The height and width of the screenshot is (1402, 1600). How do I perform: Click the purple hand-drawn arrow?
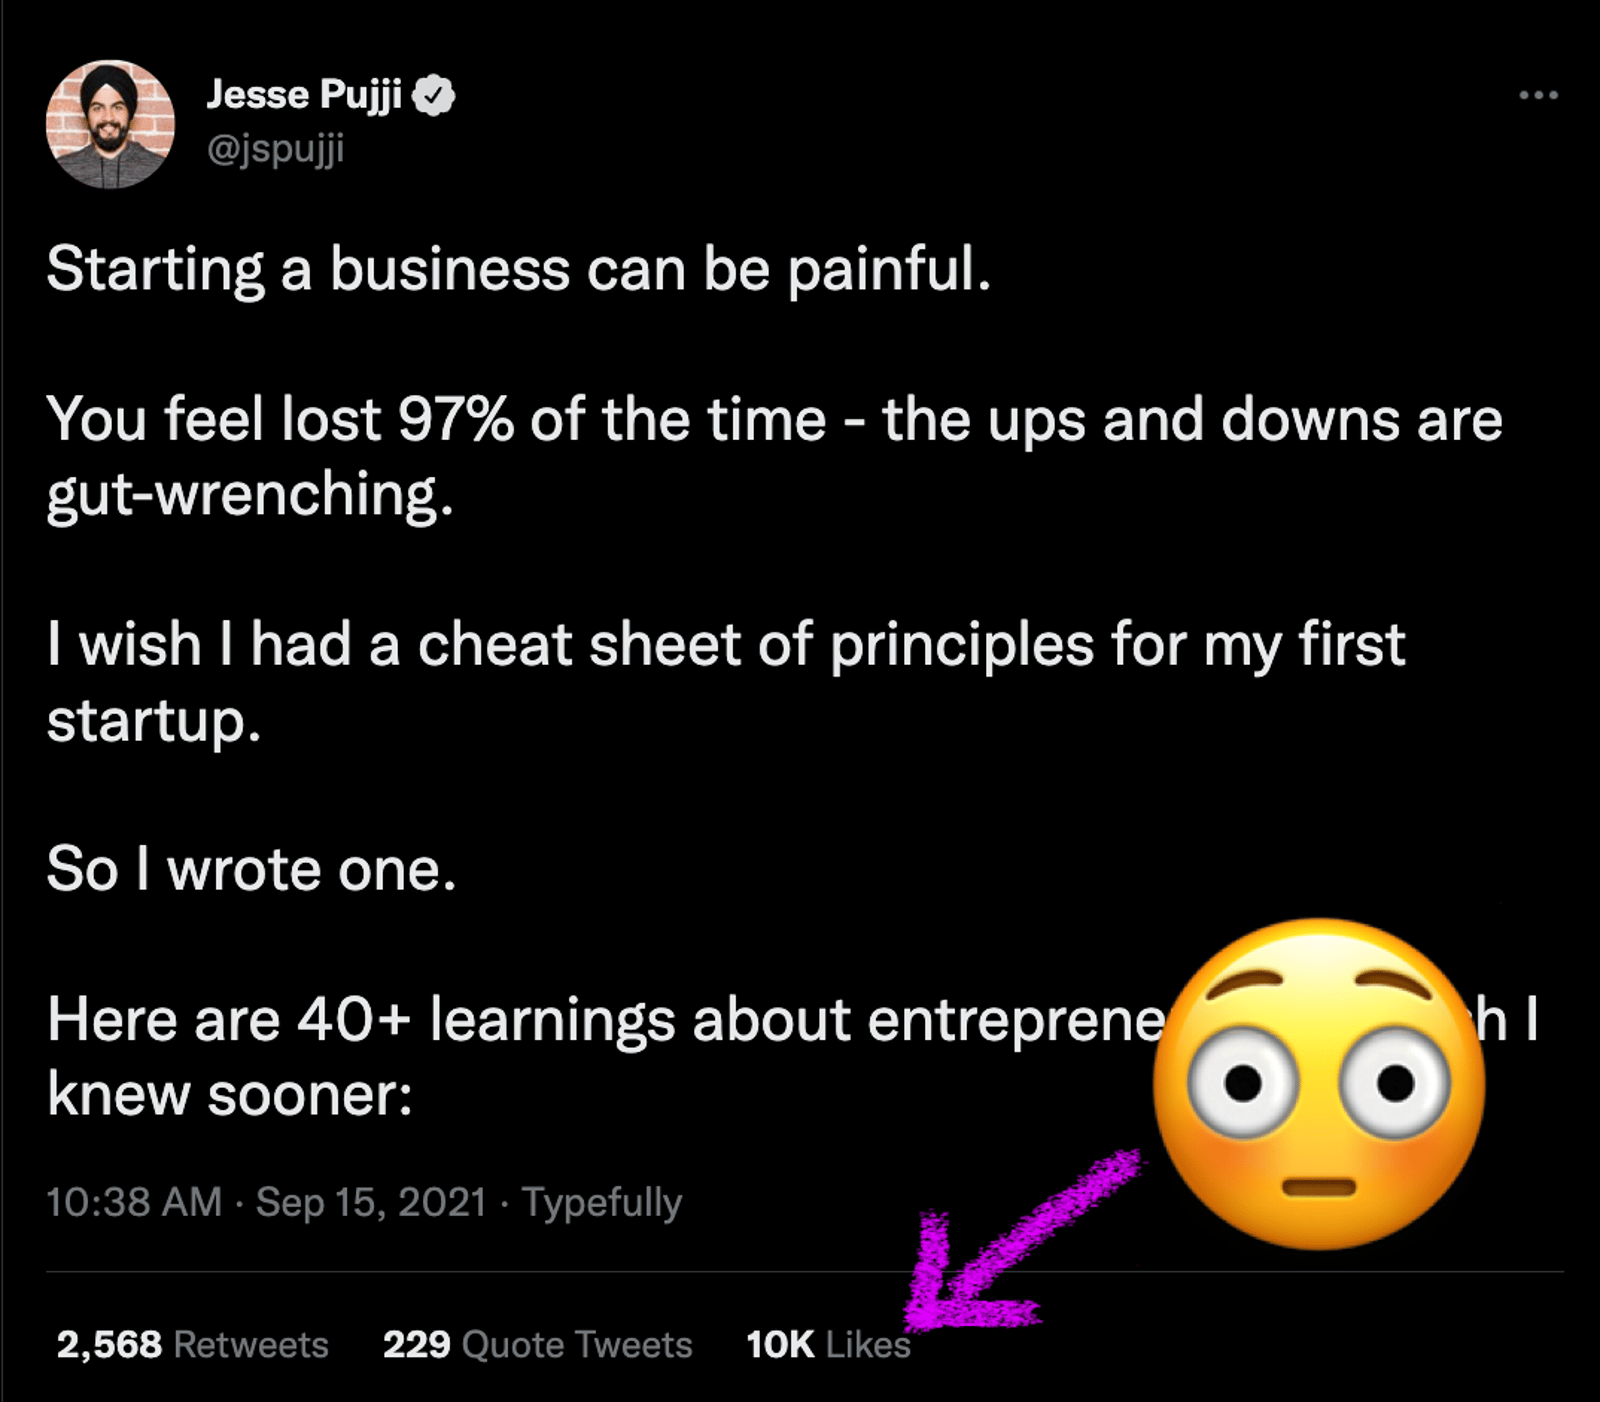(x=1010, y=1250)
